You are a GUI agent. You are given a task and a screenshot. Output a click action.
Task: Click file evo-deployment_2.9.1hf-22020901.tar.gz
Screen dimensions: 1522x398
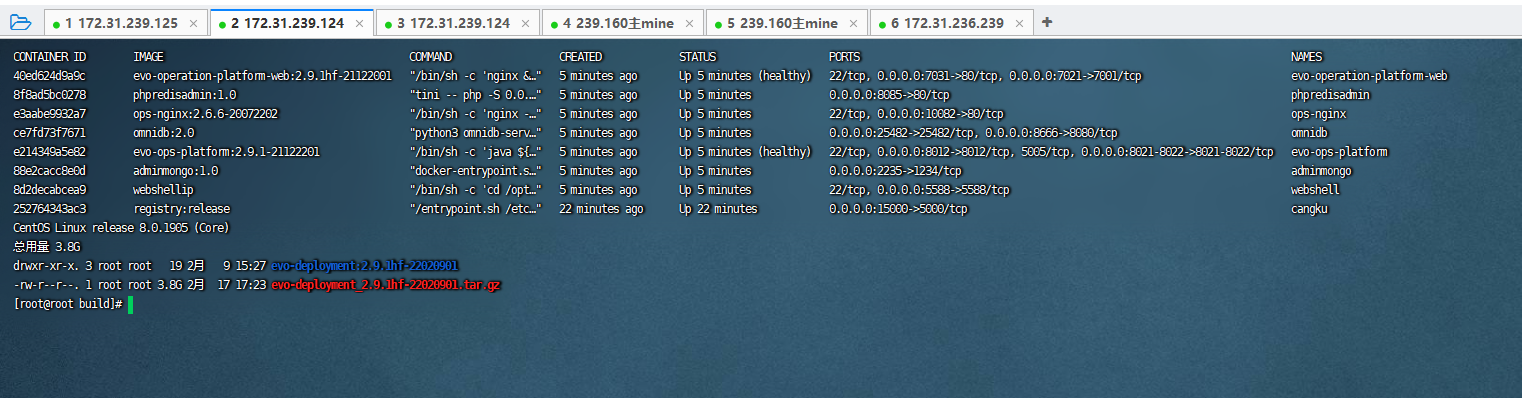pos(386,285)
